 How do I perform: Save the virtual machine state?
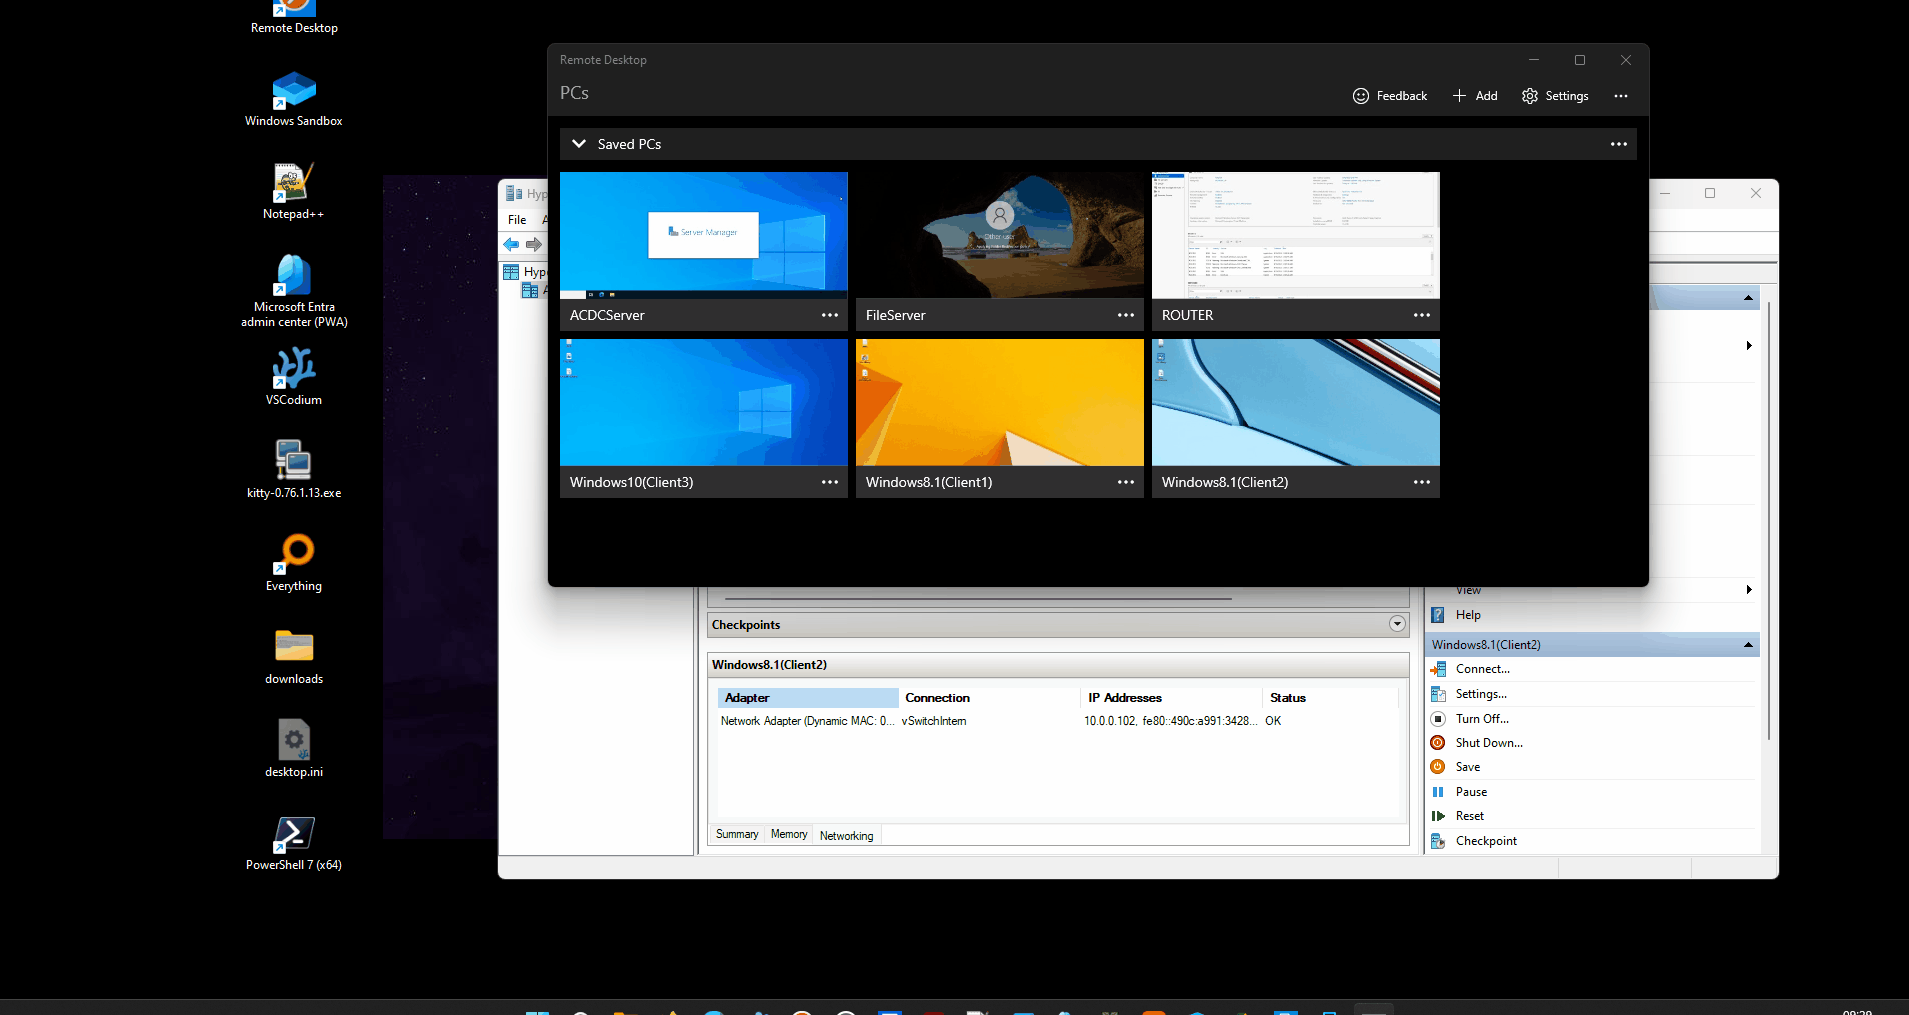click(1468, 767)
